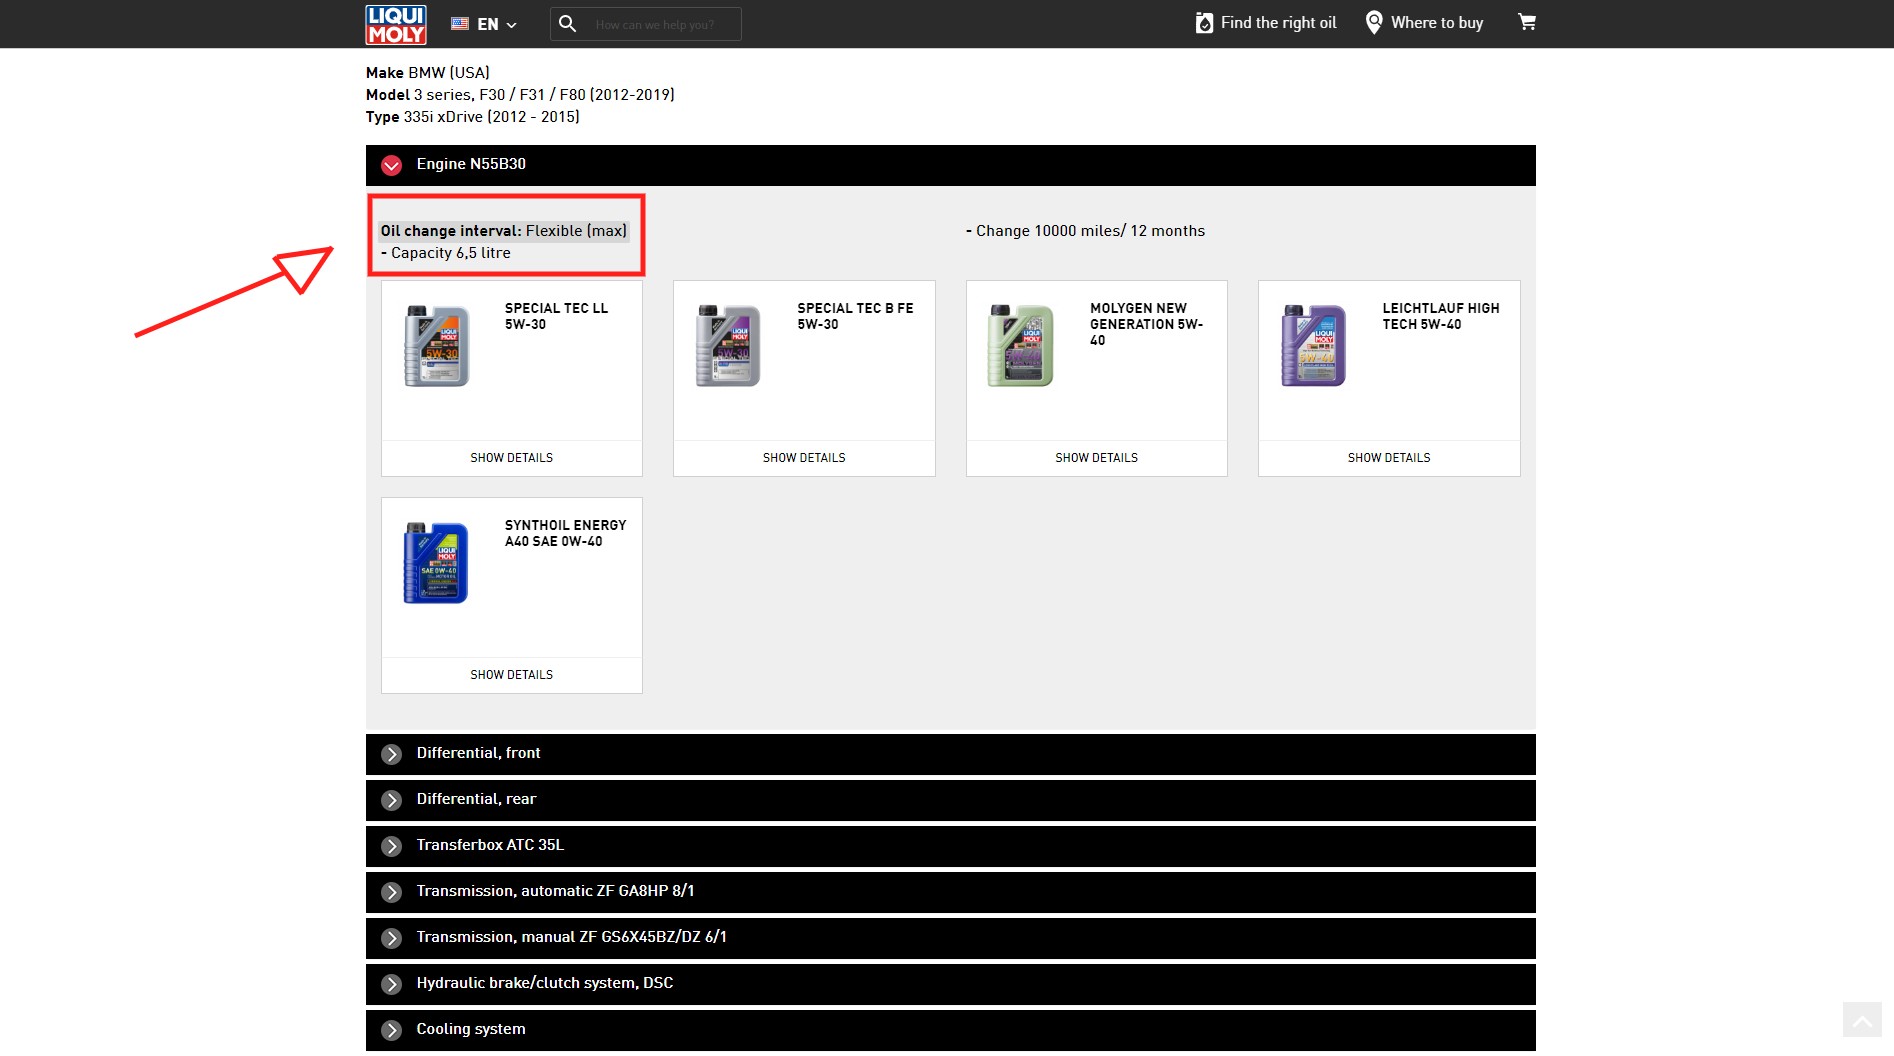The width and height of the screenshot is (1894, 1056).
Task: Click the oil canister icon
Action: pyautogui.click(x=1204, y=23)
